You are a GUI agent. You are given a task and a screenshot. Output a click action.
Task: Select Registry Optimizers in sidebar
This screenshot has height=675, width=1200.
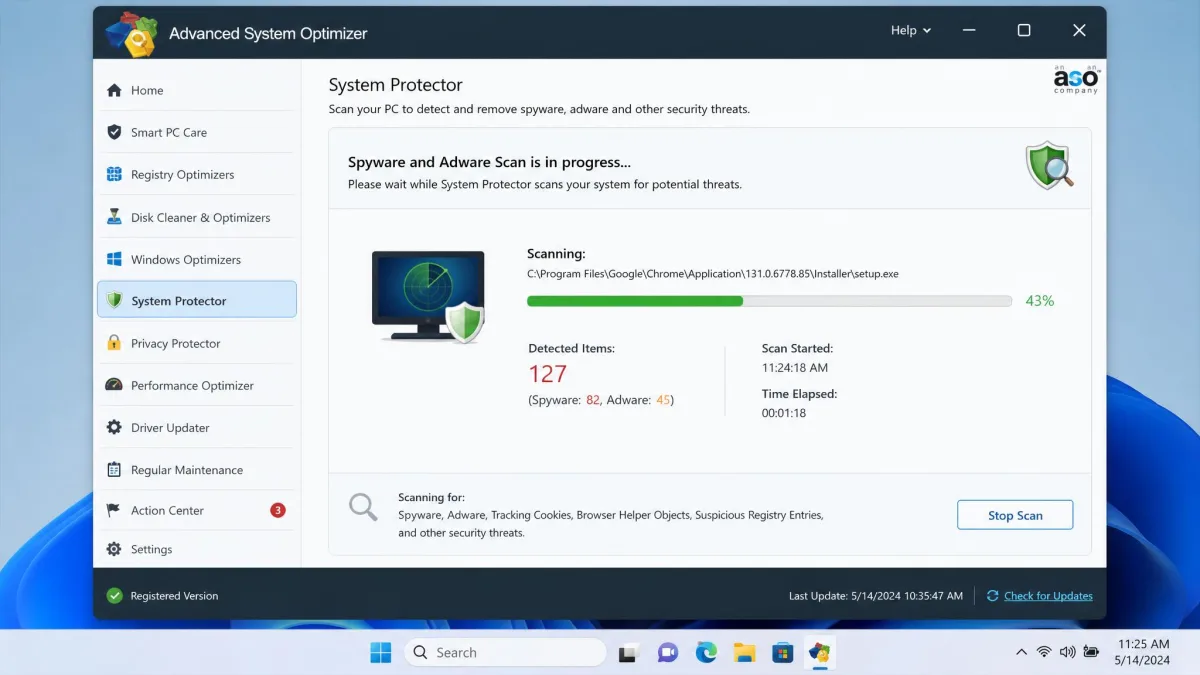point(197,174)
